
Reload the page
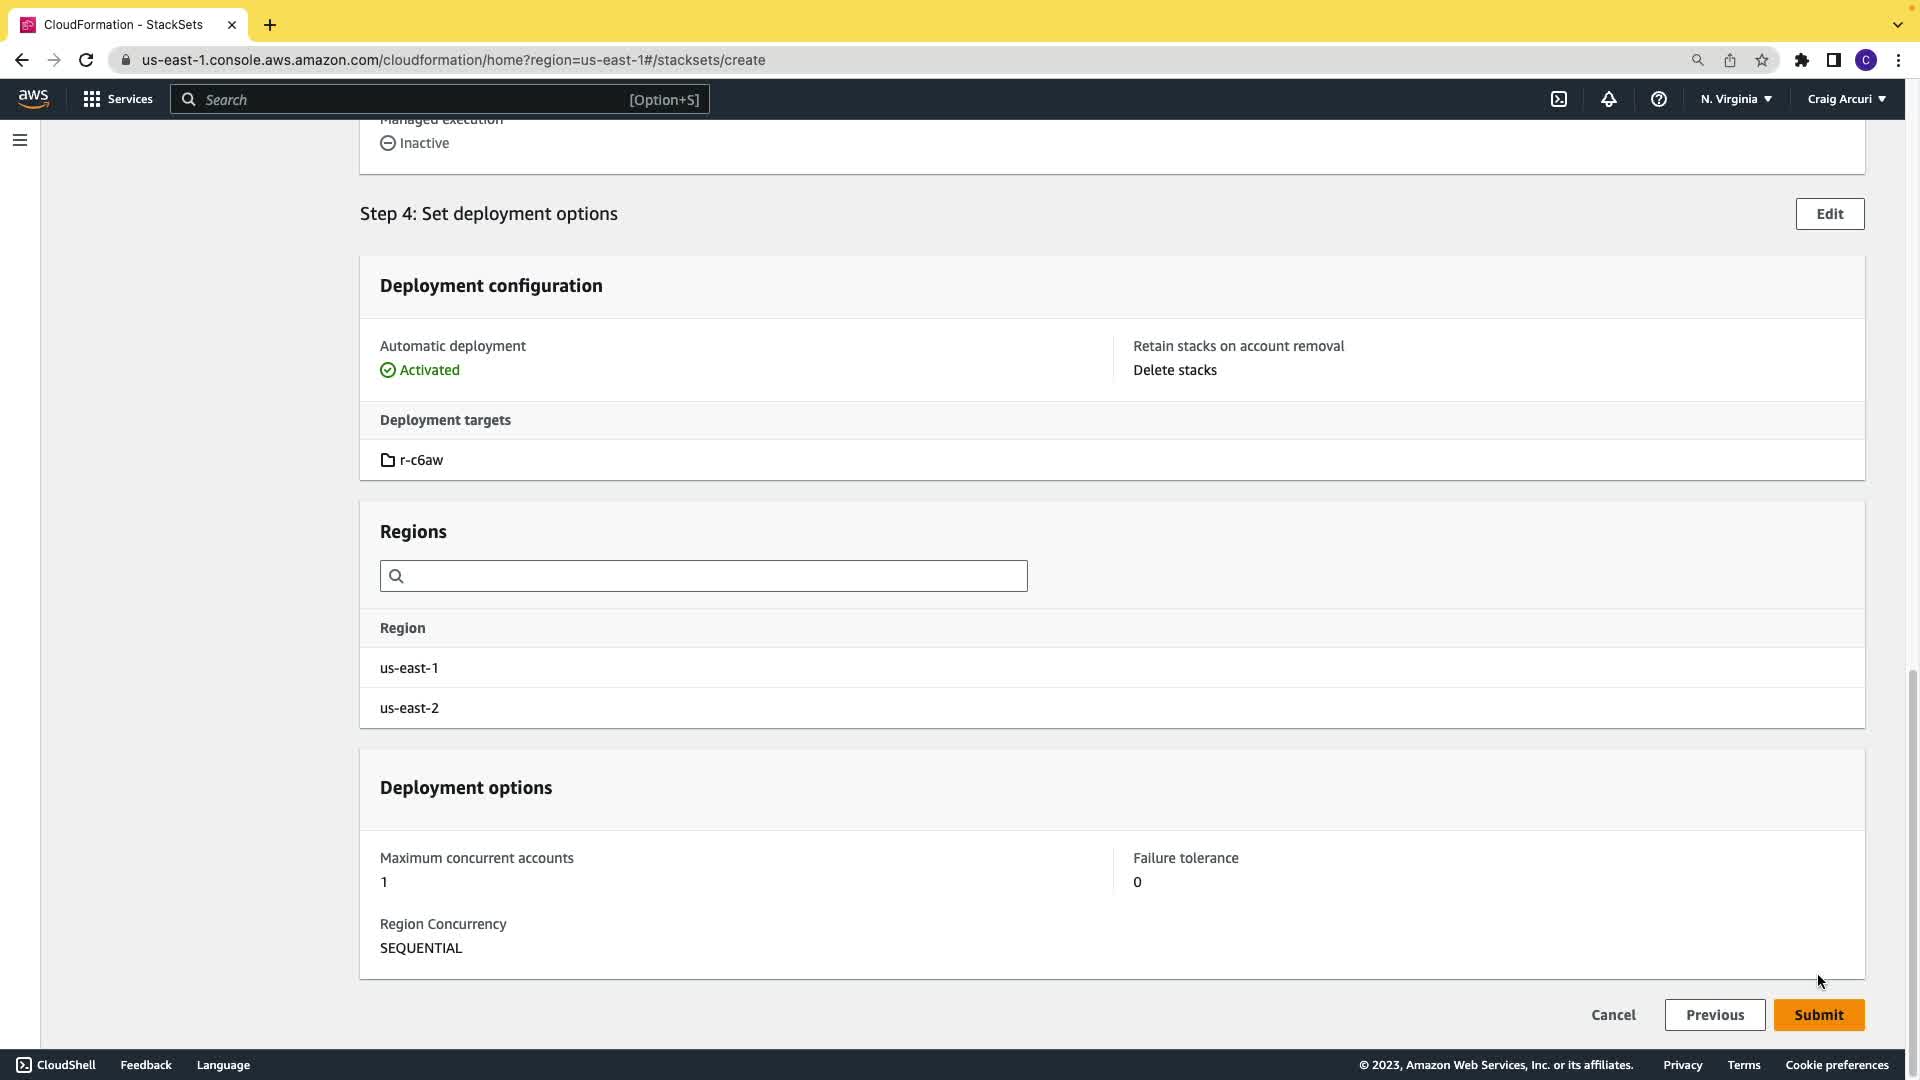tap(86, 60)
